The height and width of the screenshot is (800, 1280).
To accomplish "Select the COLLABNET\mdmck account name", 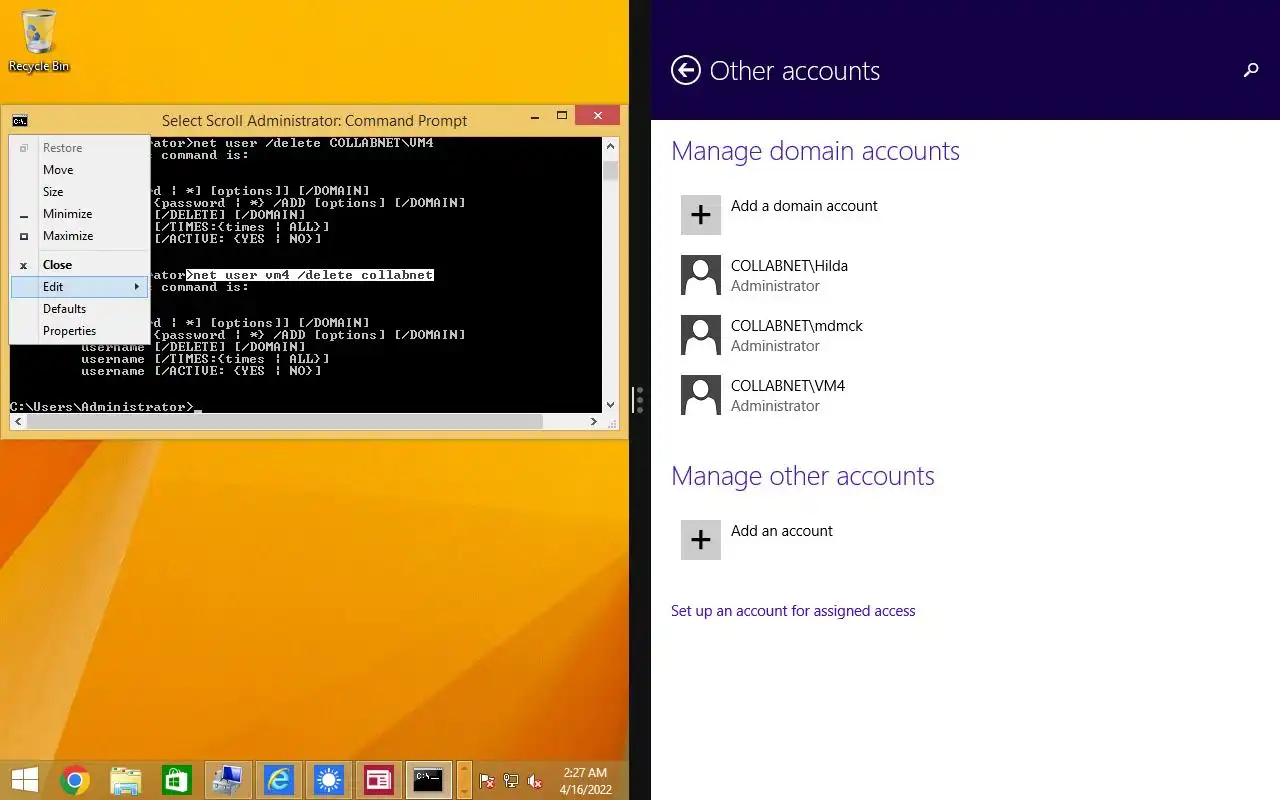I will click(797, 326).
